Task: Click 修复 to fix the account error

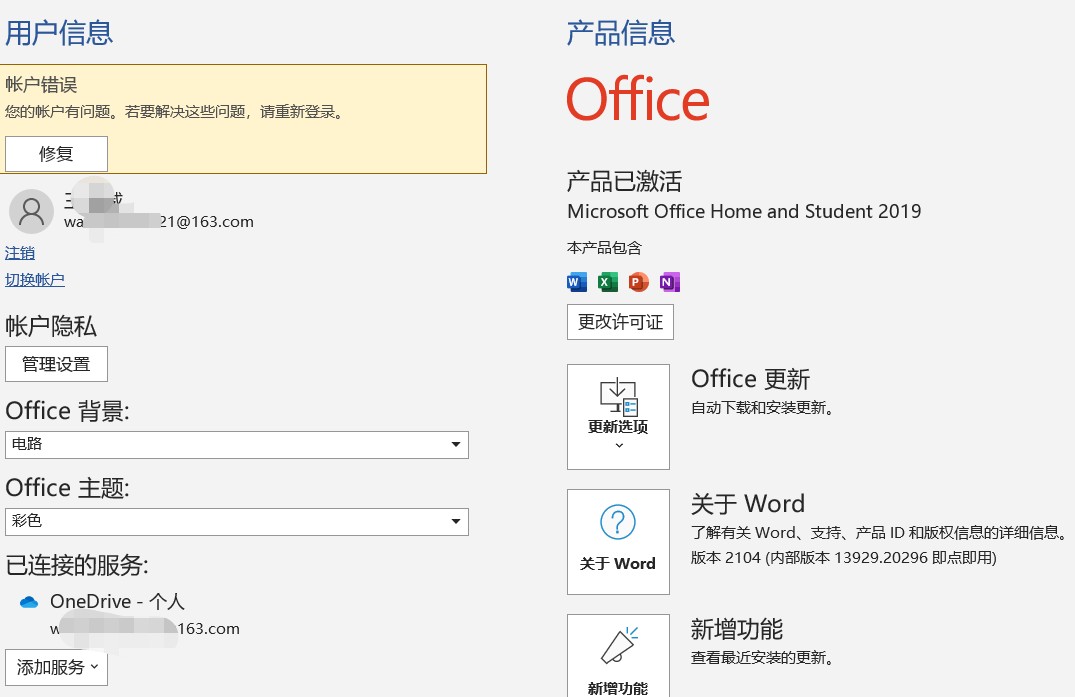Action: pyautogui.click(x=56, y=154)
